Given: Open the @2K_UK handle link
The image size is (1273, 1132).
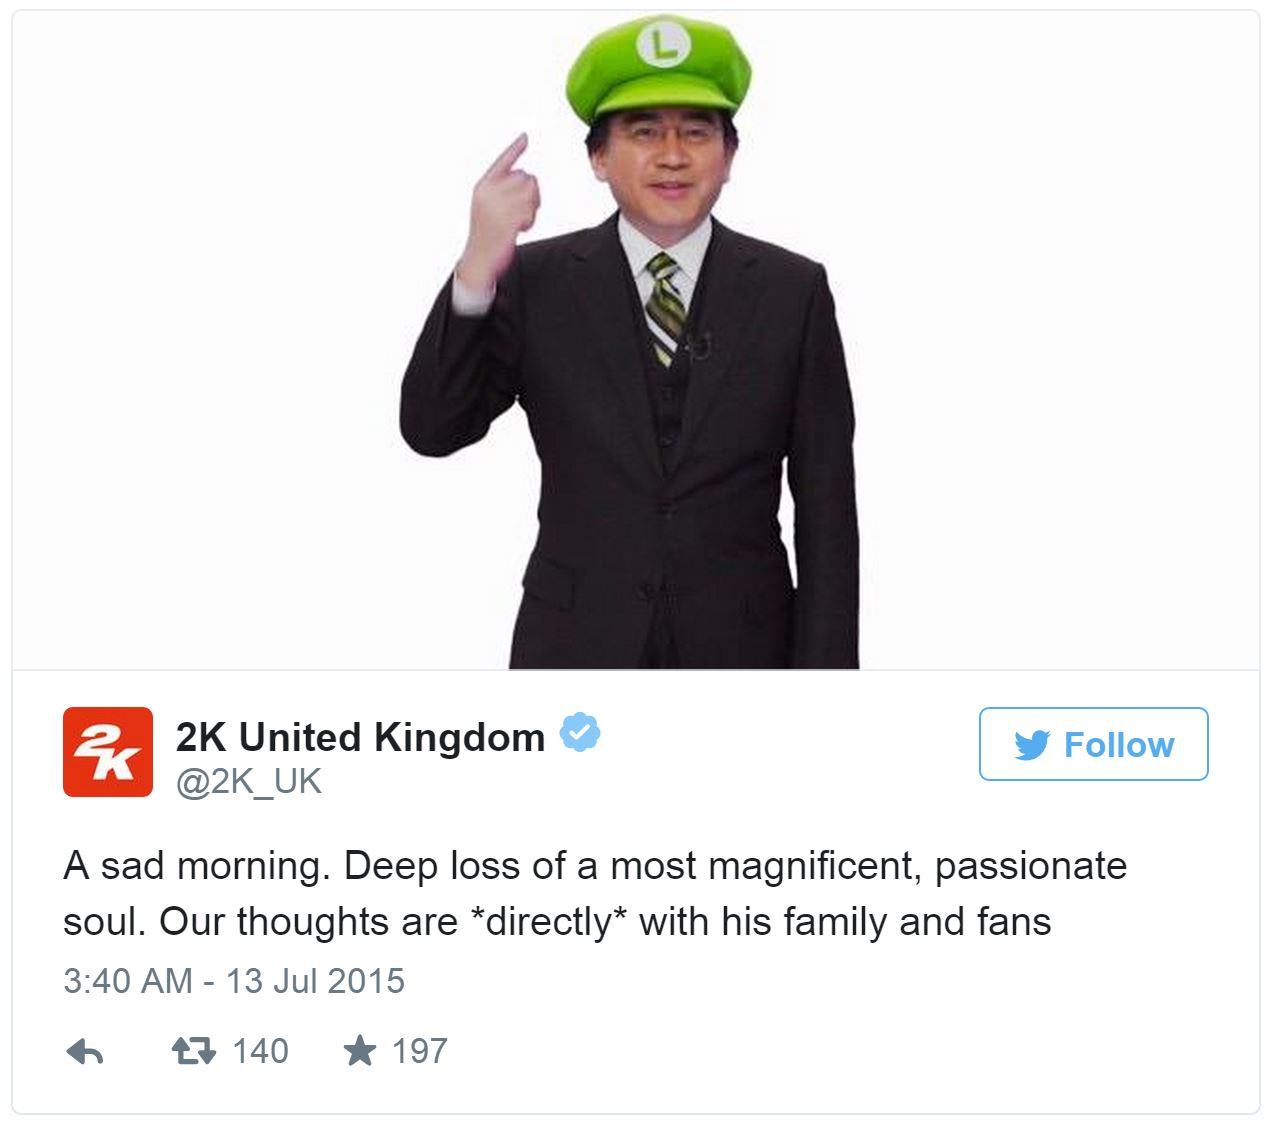Looking at the screenshot, I should click(249, 781).
